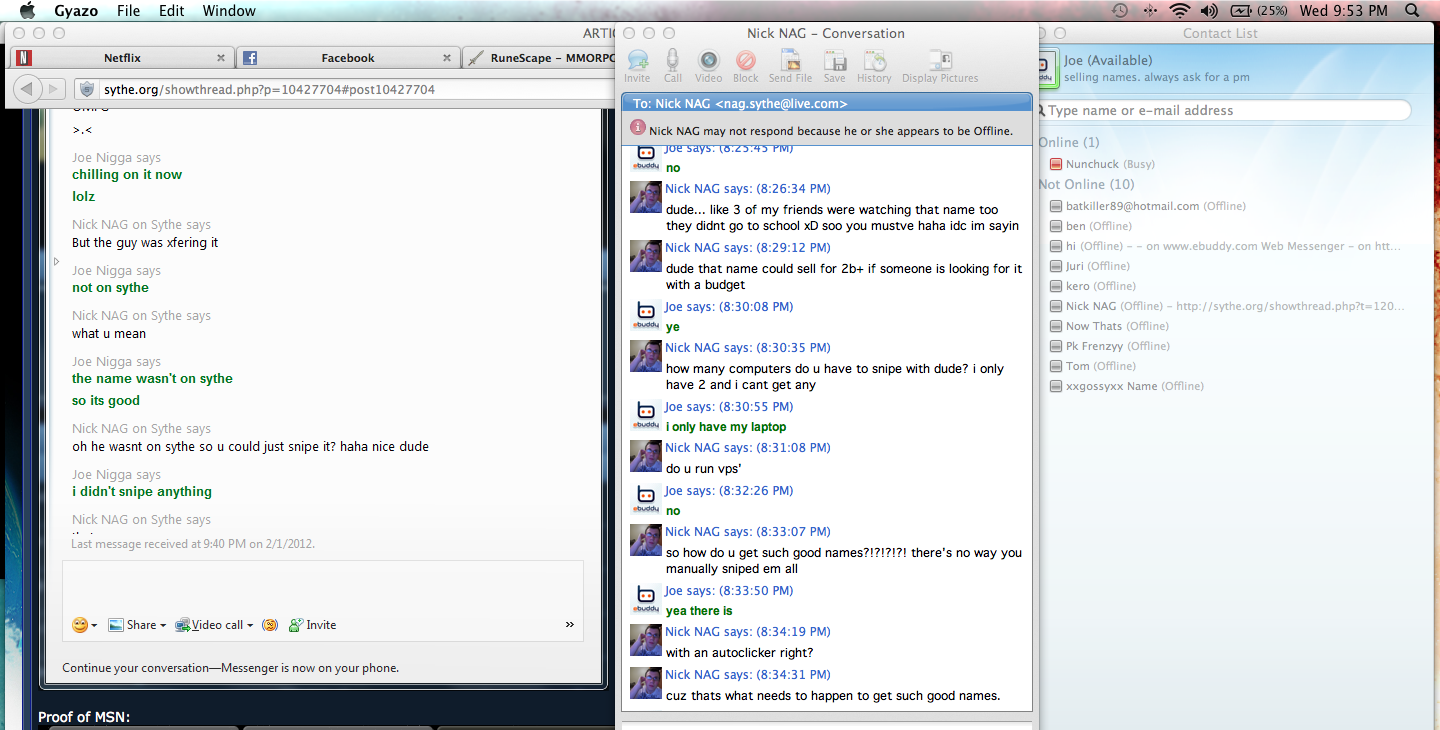Click Joe's eBuddy profile picture in contact list
The height and width of the screenshot is (730, 1440).
(x=1048, y=67)
